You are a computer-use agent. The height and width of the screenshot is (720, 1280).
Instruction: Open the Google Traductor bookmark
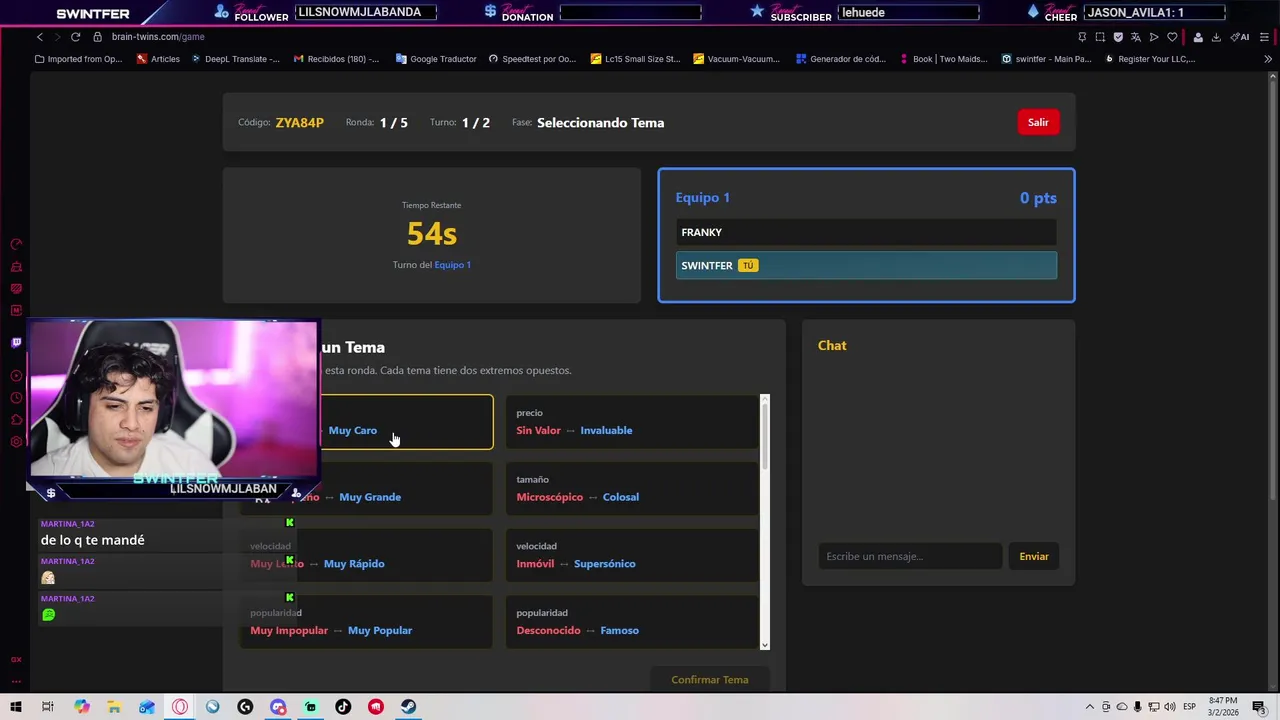coord(436,59)
